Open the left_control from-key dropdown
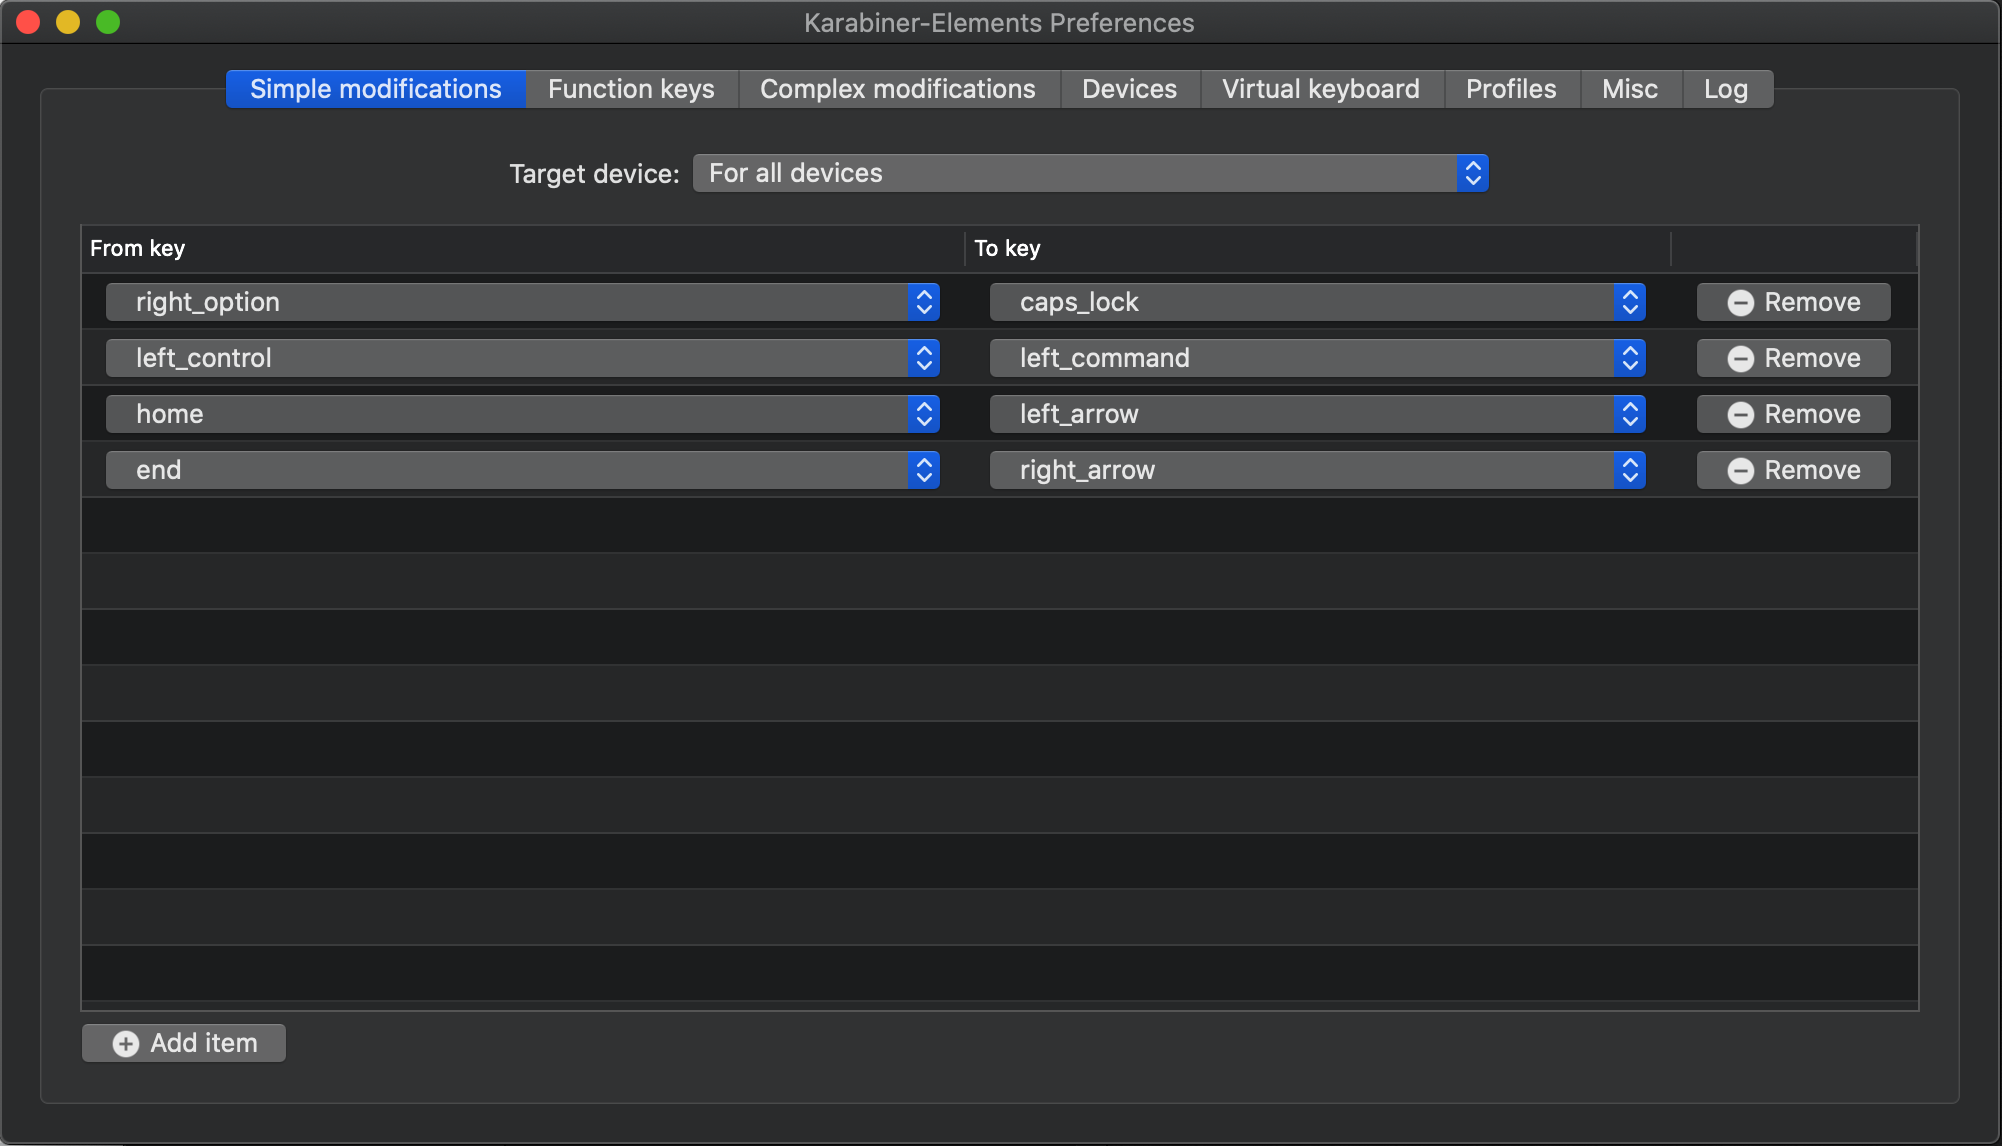 pyautogui.click(x=523, y=358)
